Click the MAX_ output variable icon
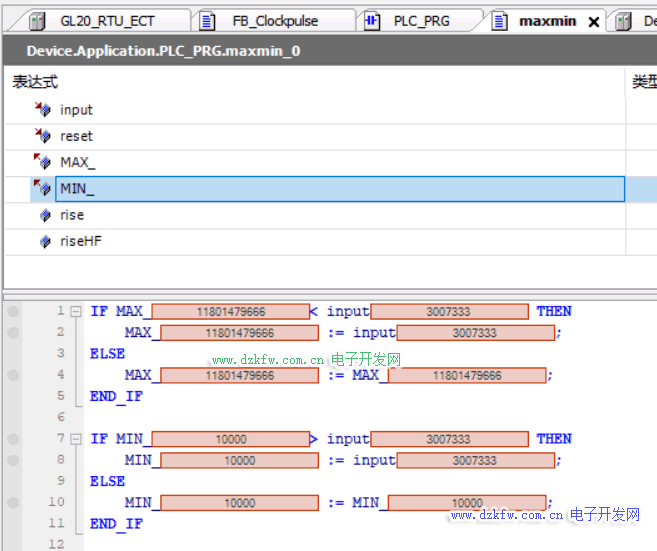Image resolution: width=657 pixels, height=551 pixels. [x=43, y=162]
